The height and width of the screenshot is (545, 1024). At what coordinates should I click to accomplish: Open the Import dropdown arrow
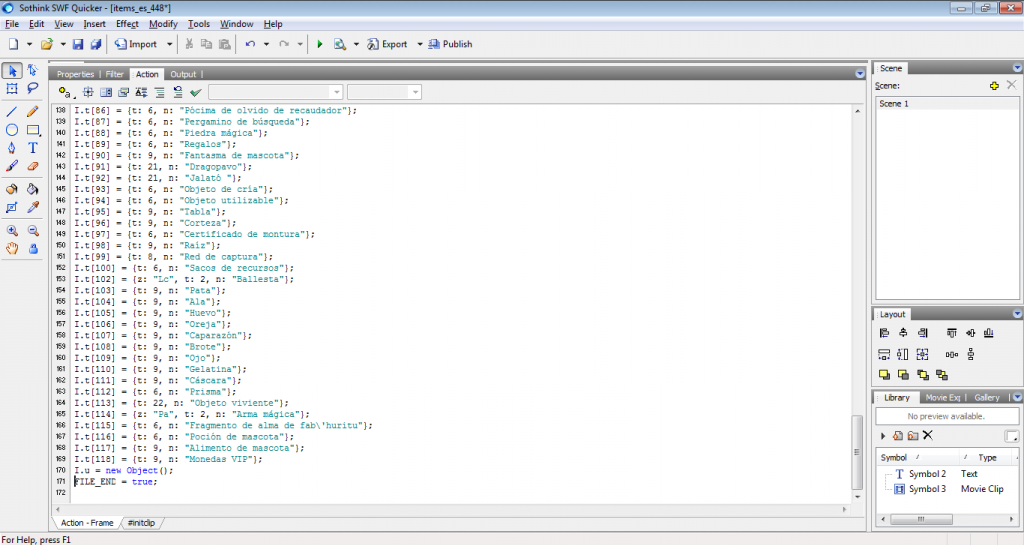coord(169,44)
